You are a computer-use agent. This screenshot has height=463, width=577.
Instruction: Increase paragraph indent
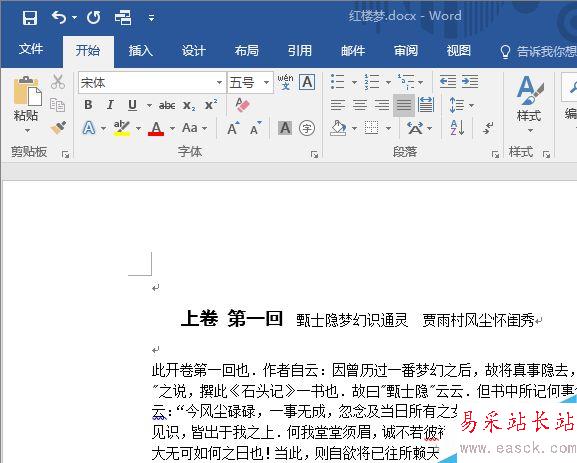click(470, 82)
